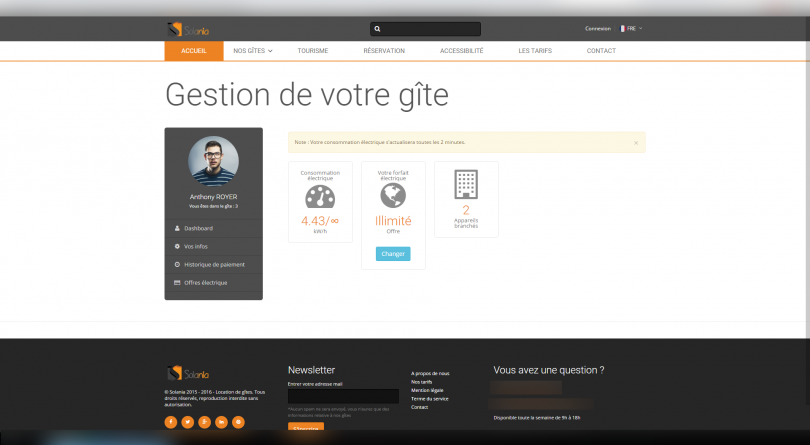Click the newsletter email input field
Viewport: 810px width, 445px height.
tap(343, 396)
